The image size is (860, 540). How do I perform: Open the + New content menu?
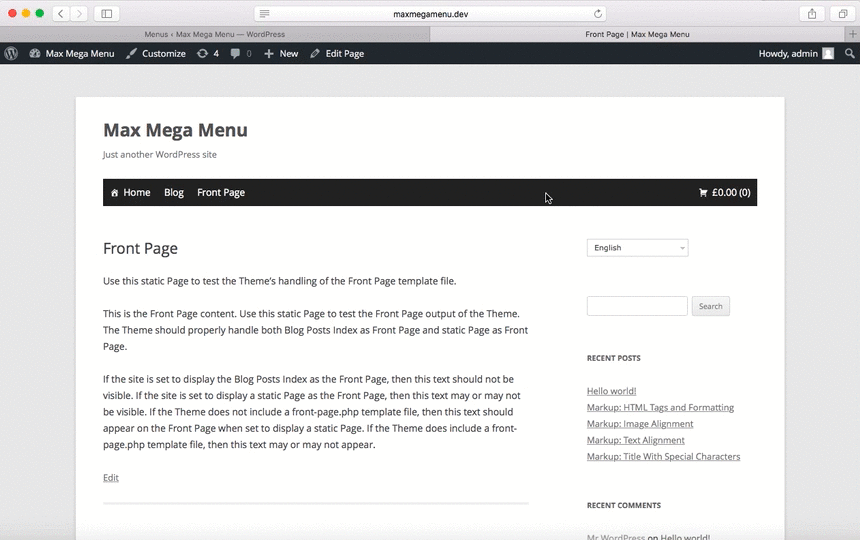pyautogui.click(x=281, y=53)
